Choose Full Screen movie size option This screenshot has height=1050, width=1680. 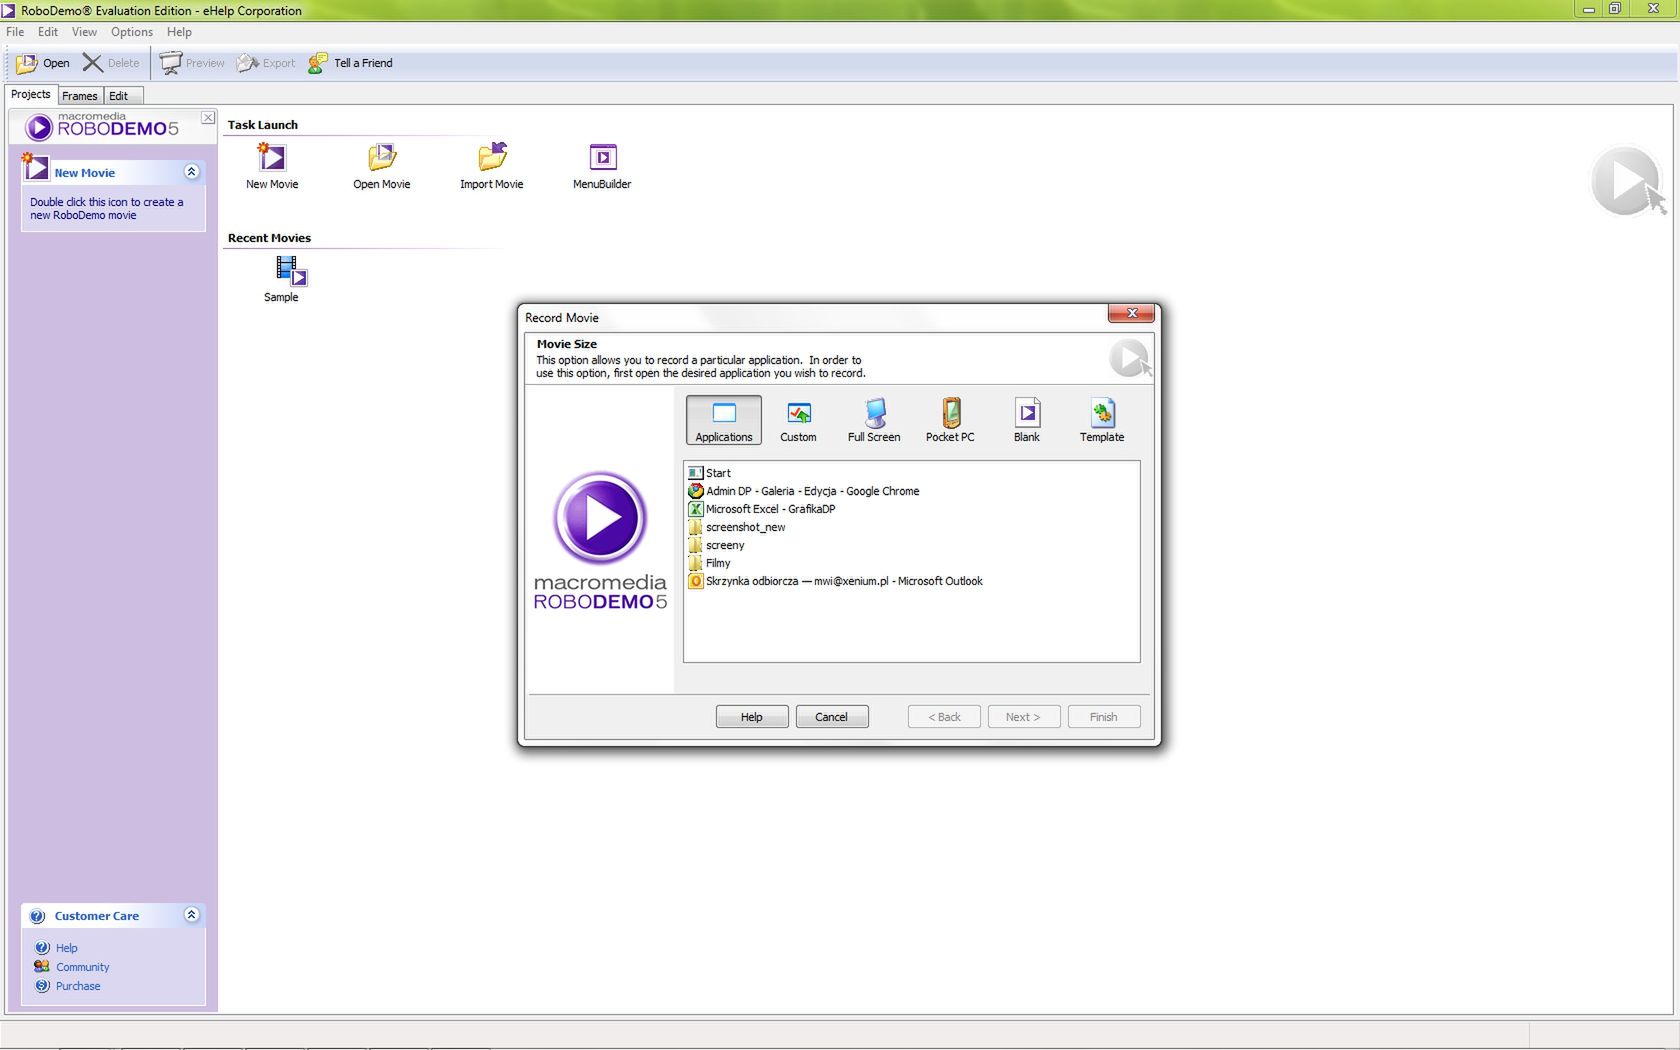point(874,420)
